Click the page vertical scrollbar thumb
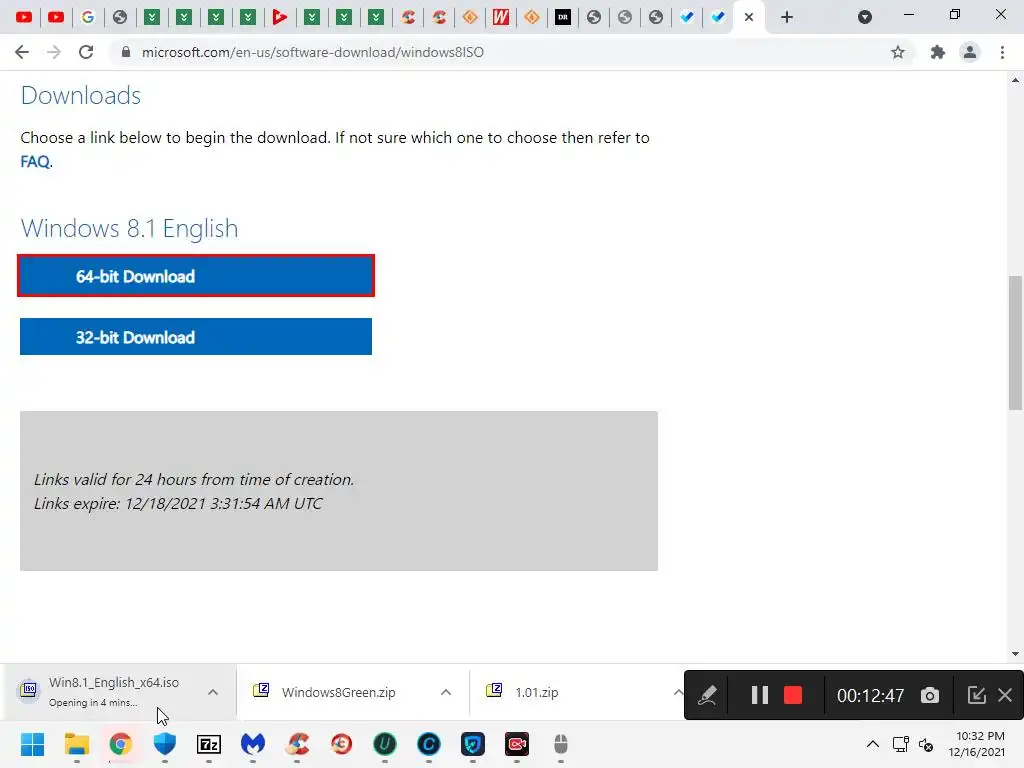 [x=1015, y=343]
